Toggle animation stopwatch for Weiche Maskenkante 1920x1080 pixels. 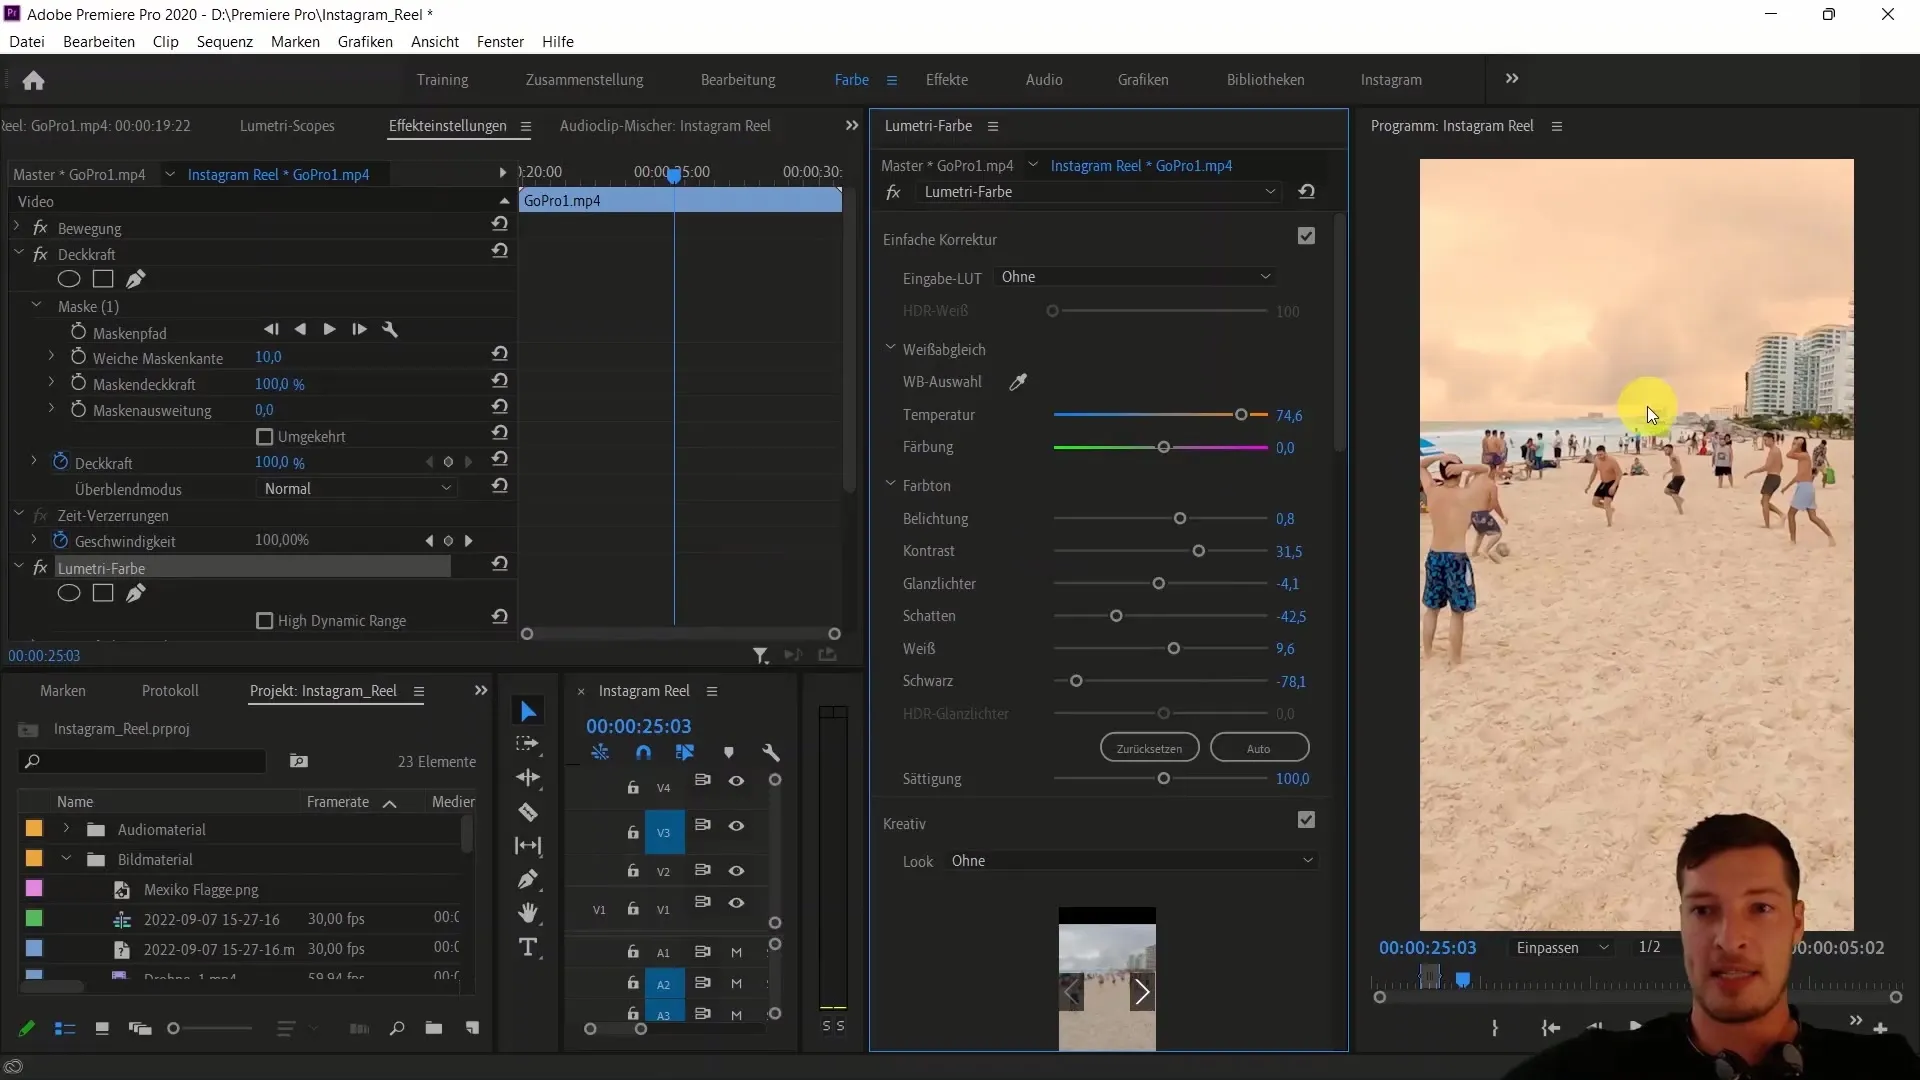pyautogui.click(x=79, y=357)
